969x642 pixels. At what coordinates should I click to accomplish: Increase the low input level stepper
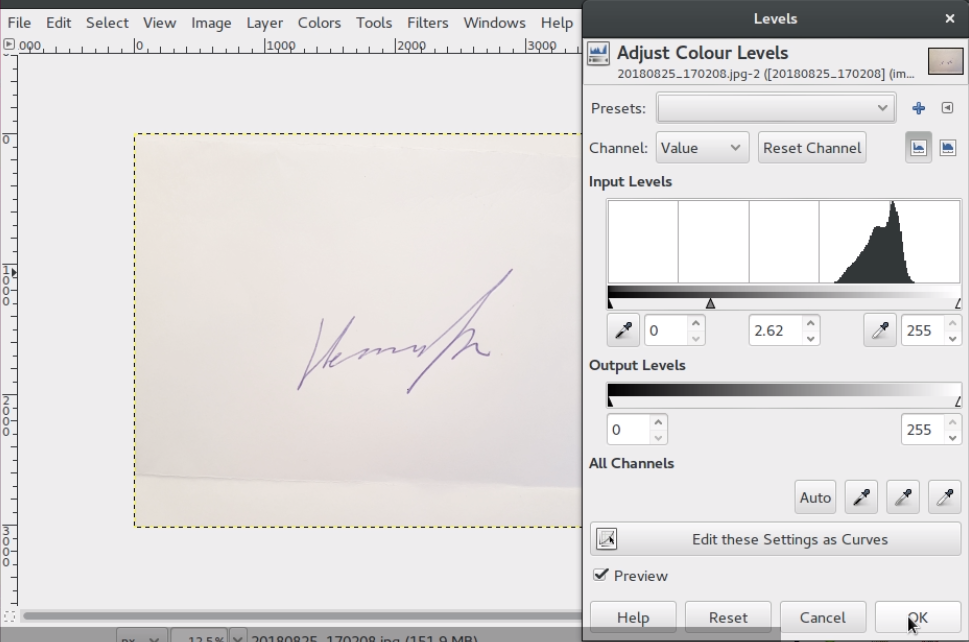[696, 323]
